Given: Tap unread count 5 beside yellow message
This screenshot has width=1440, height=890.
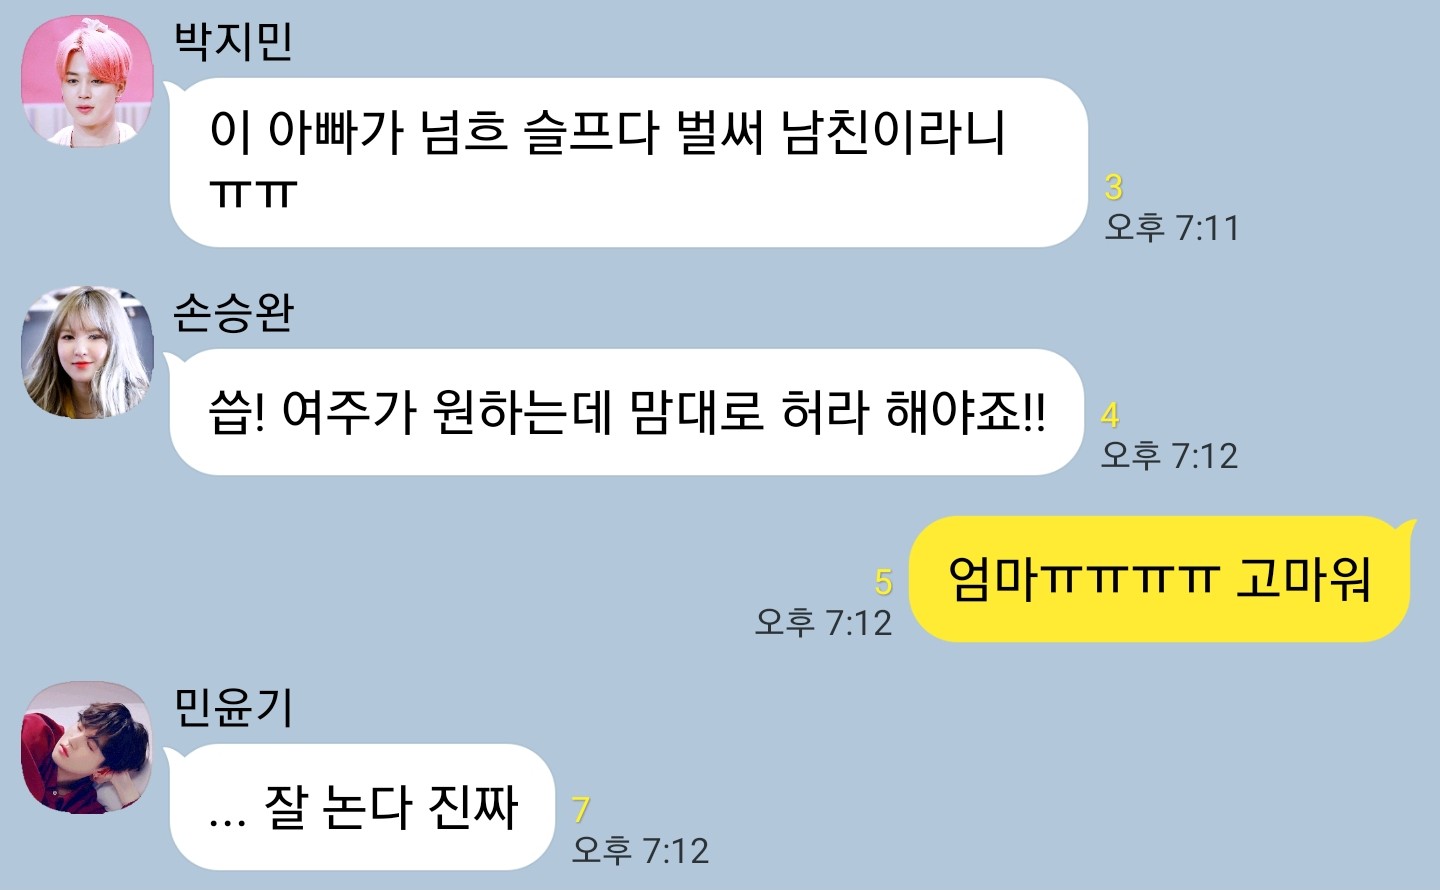Looking at the screenshot, I should 883,582.
